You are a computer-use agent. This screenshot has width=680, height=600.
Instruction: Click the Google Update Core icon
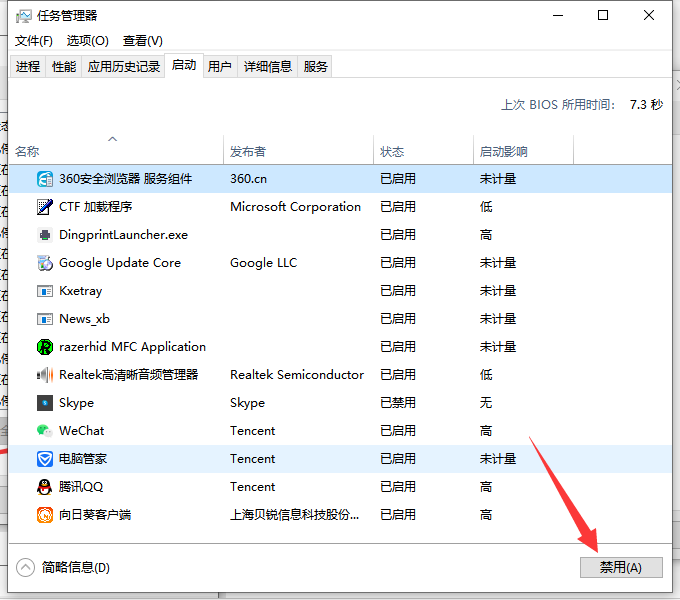pos(45,263)
